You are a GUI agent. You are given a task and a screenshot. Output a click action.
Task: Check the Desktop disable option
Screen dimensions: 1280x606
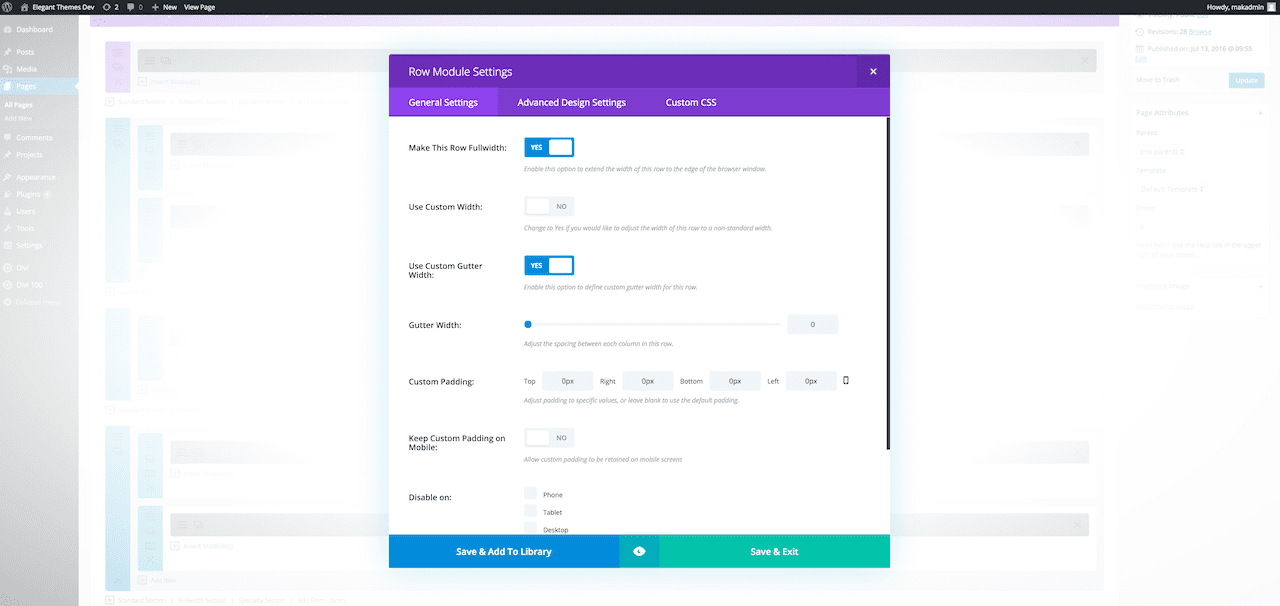(x=530, y=528)
